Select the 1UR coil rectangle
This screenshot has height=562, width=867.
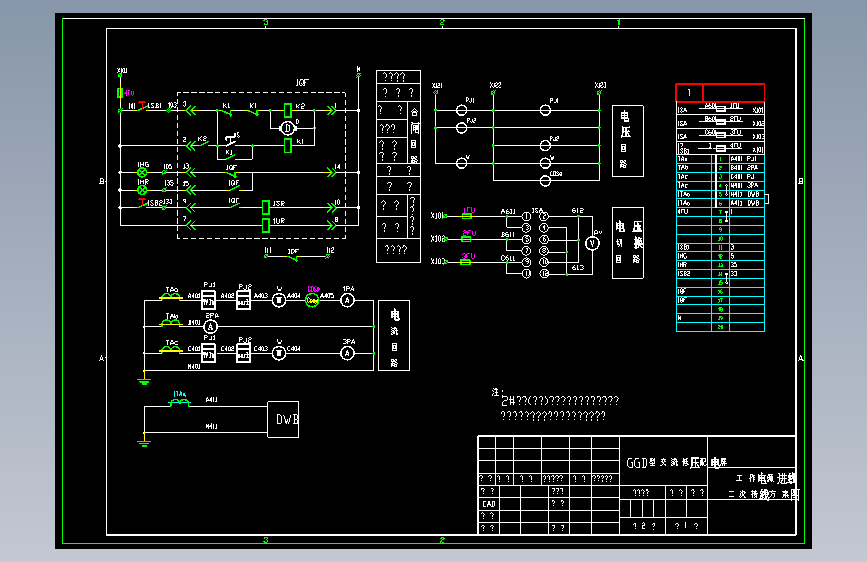click(266, 225)
